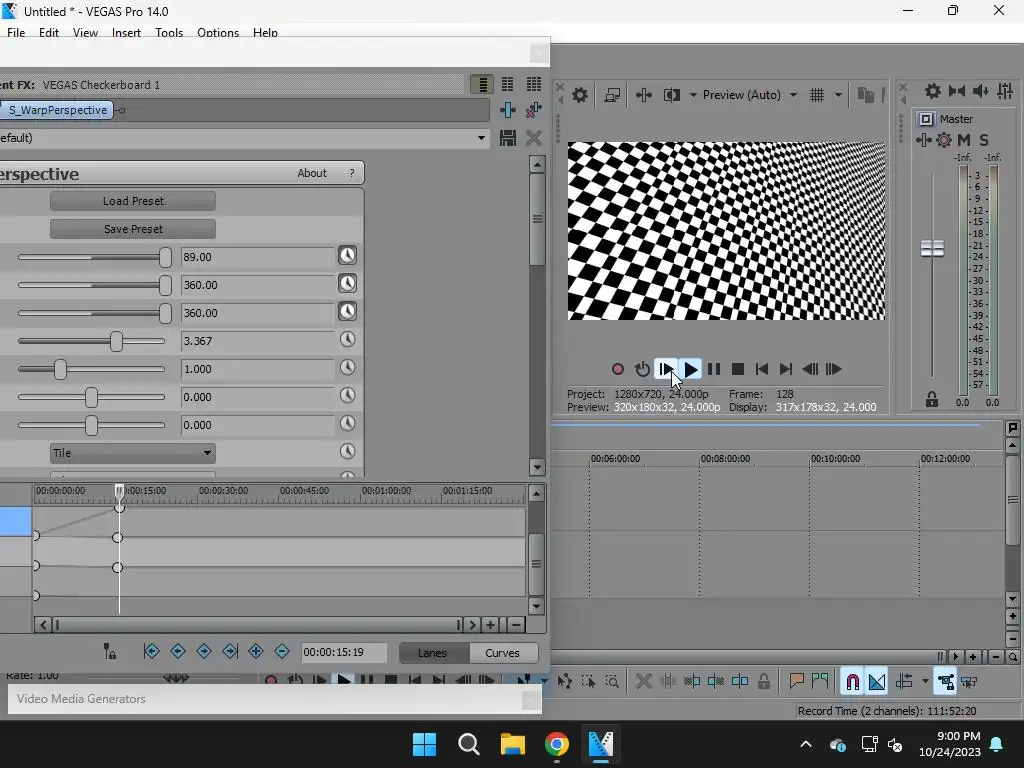This screenshot has width=1024, height=768.
Task: Toggle Ignore Event Grouping button
Action: pyautogui.click(x=969, y=682)
